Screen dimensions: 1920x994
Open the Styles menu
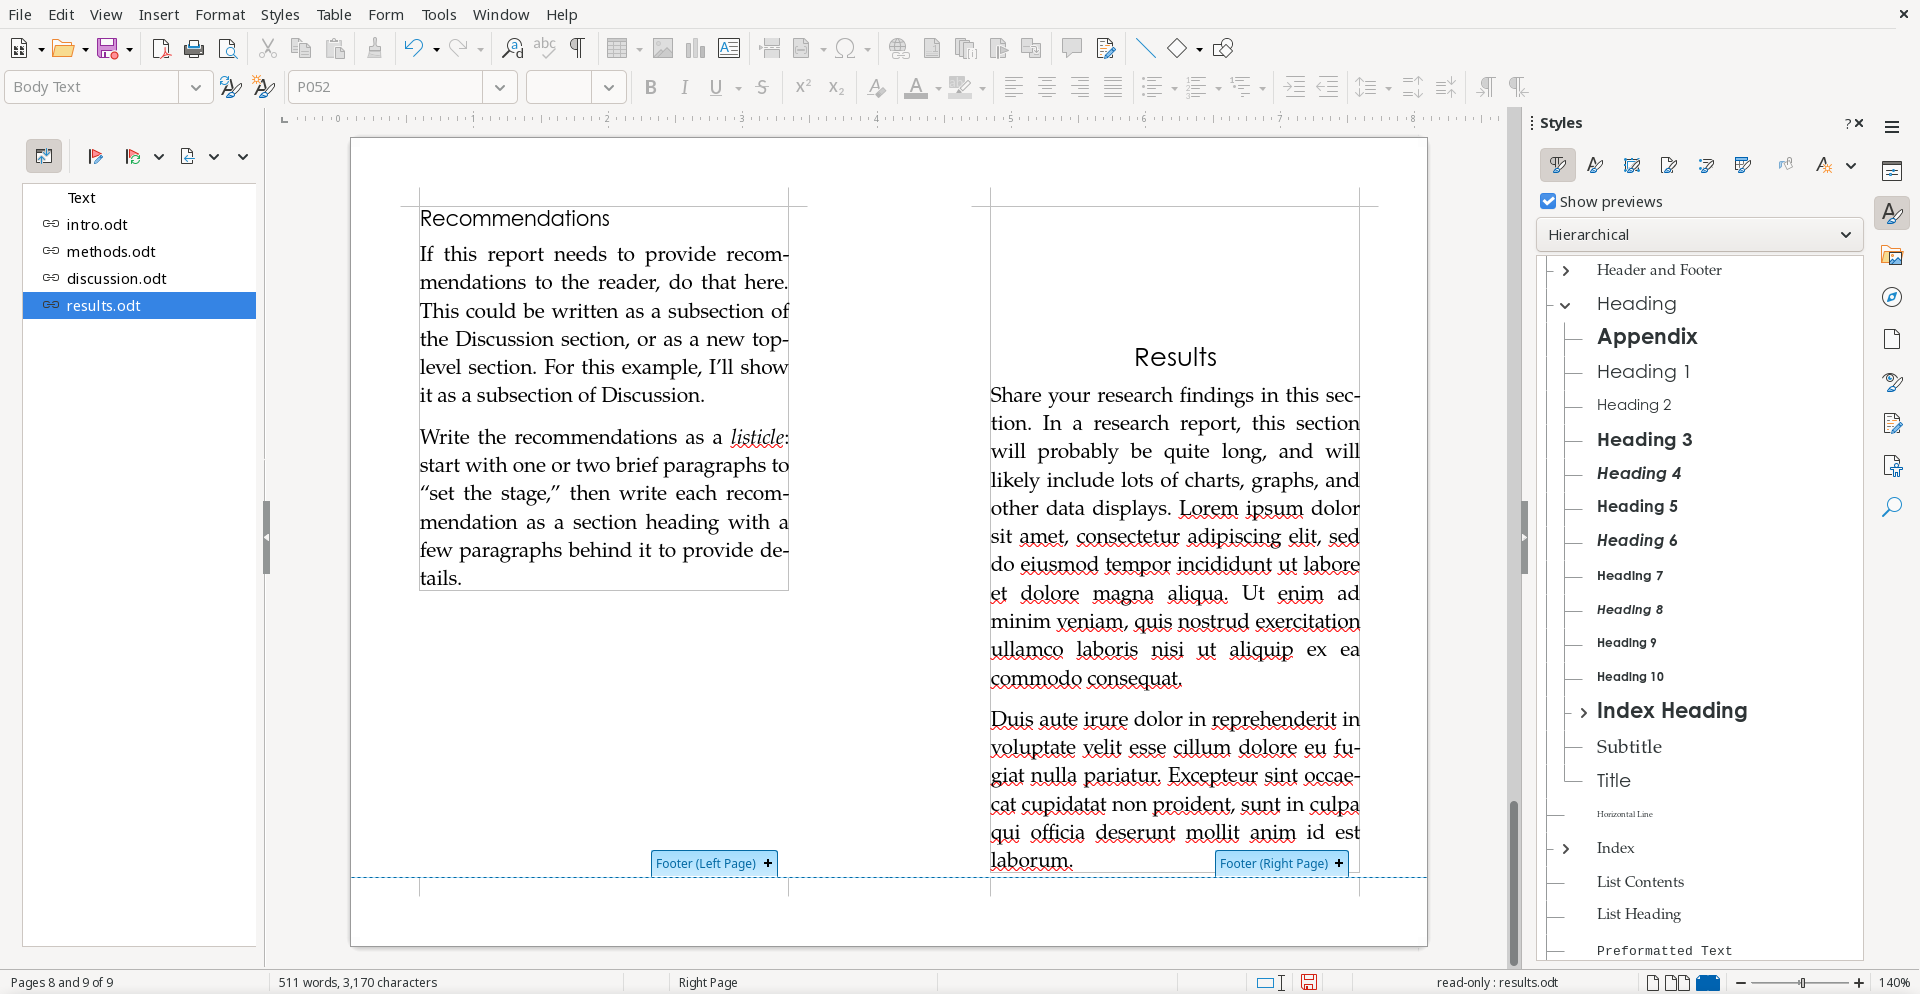(280, 15)
